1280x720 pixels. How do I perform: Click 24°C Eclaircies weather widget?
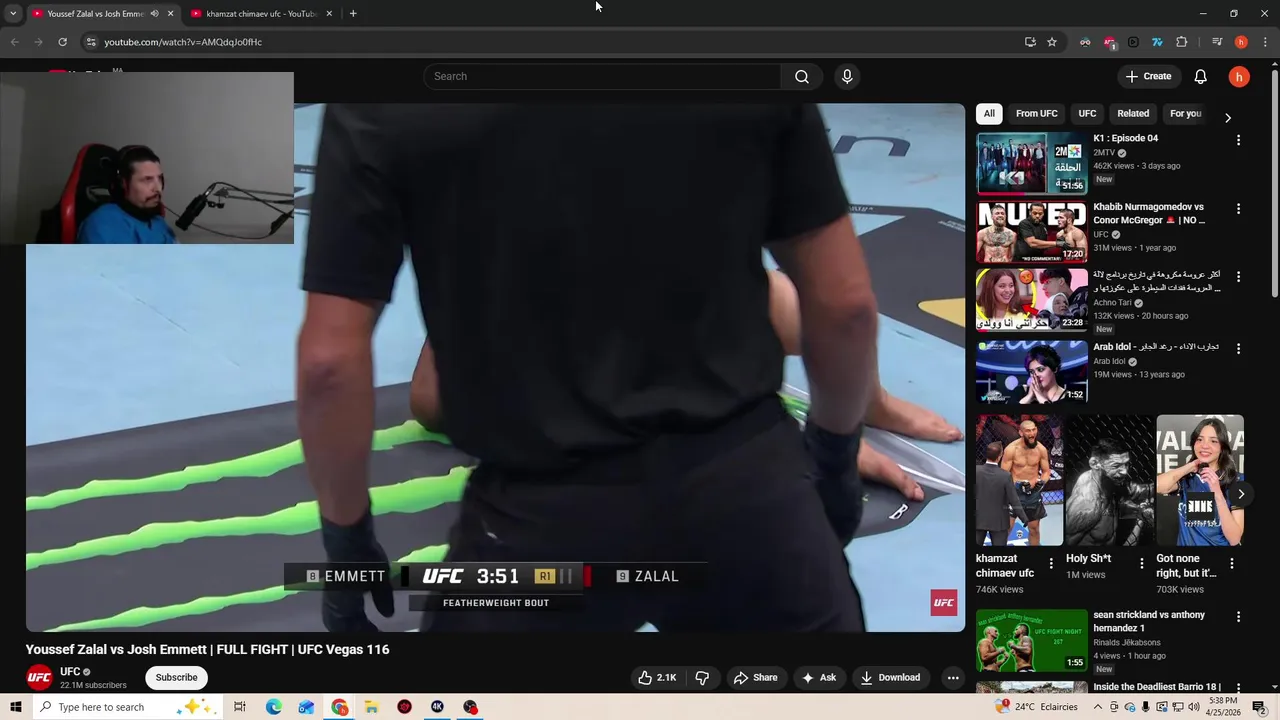(1036, 707)
